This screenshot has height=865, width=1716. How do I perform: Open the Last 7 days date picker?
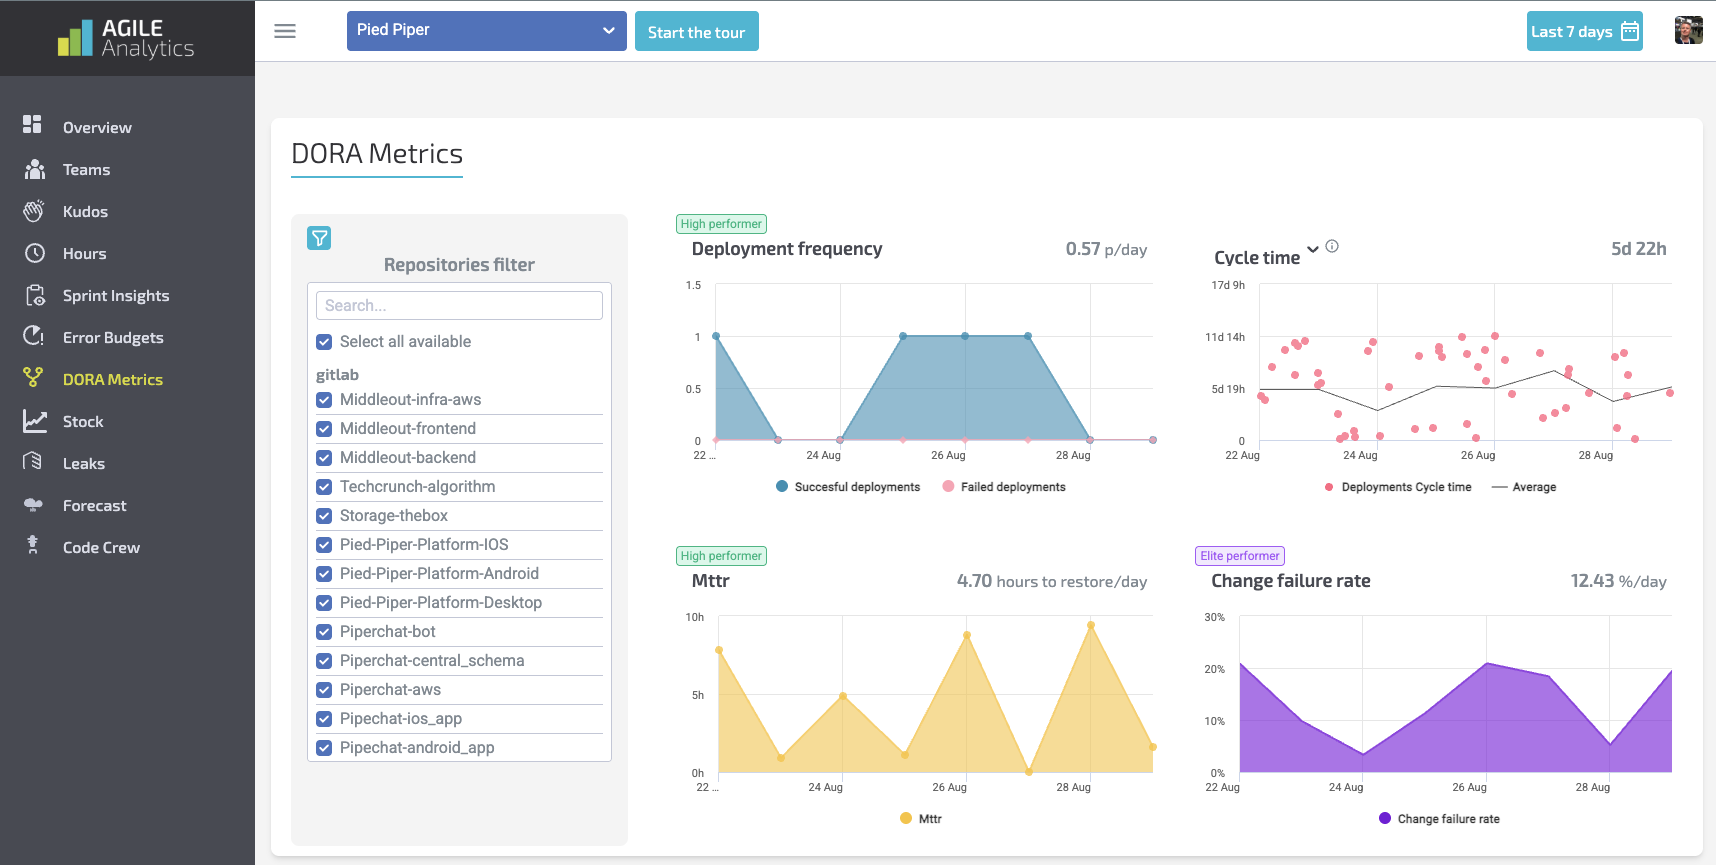pyautogui.click(x=1584, y=31)
